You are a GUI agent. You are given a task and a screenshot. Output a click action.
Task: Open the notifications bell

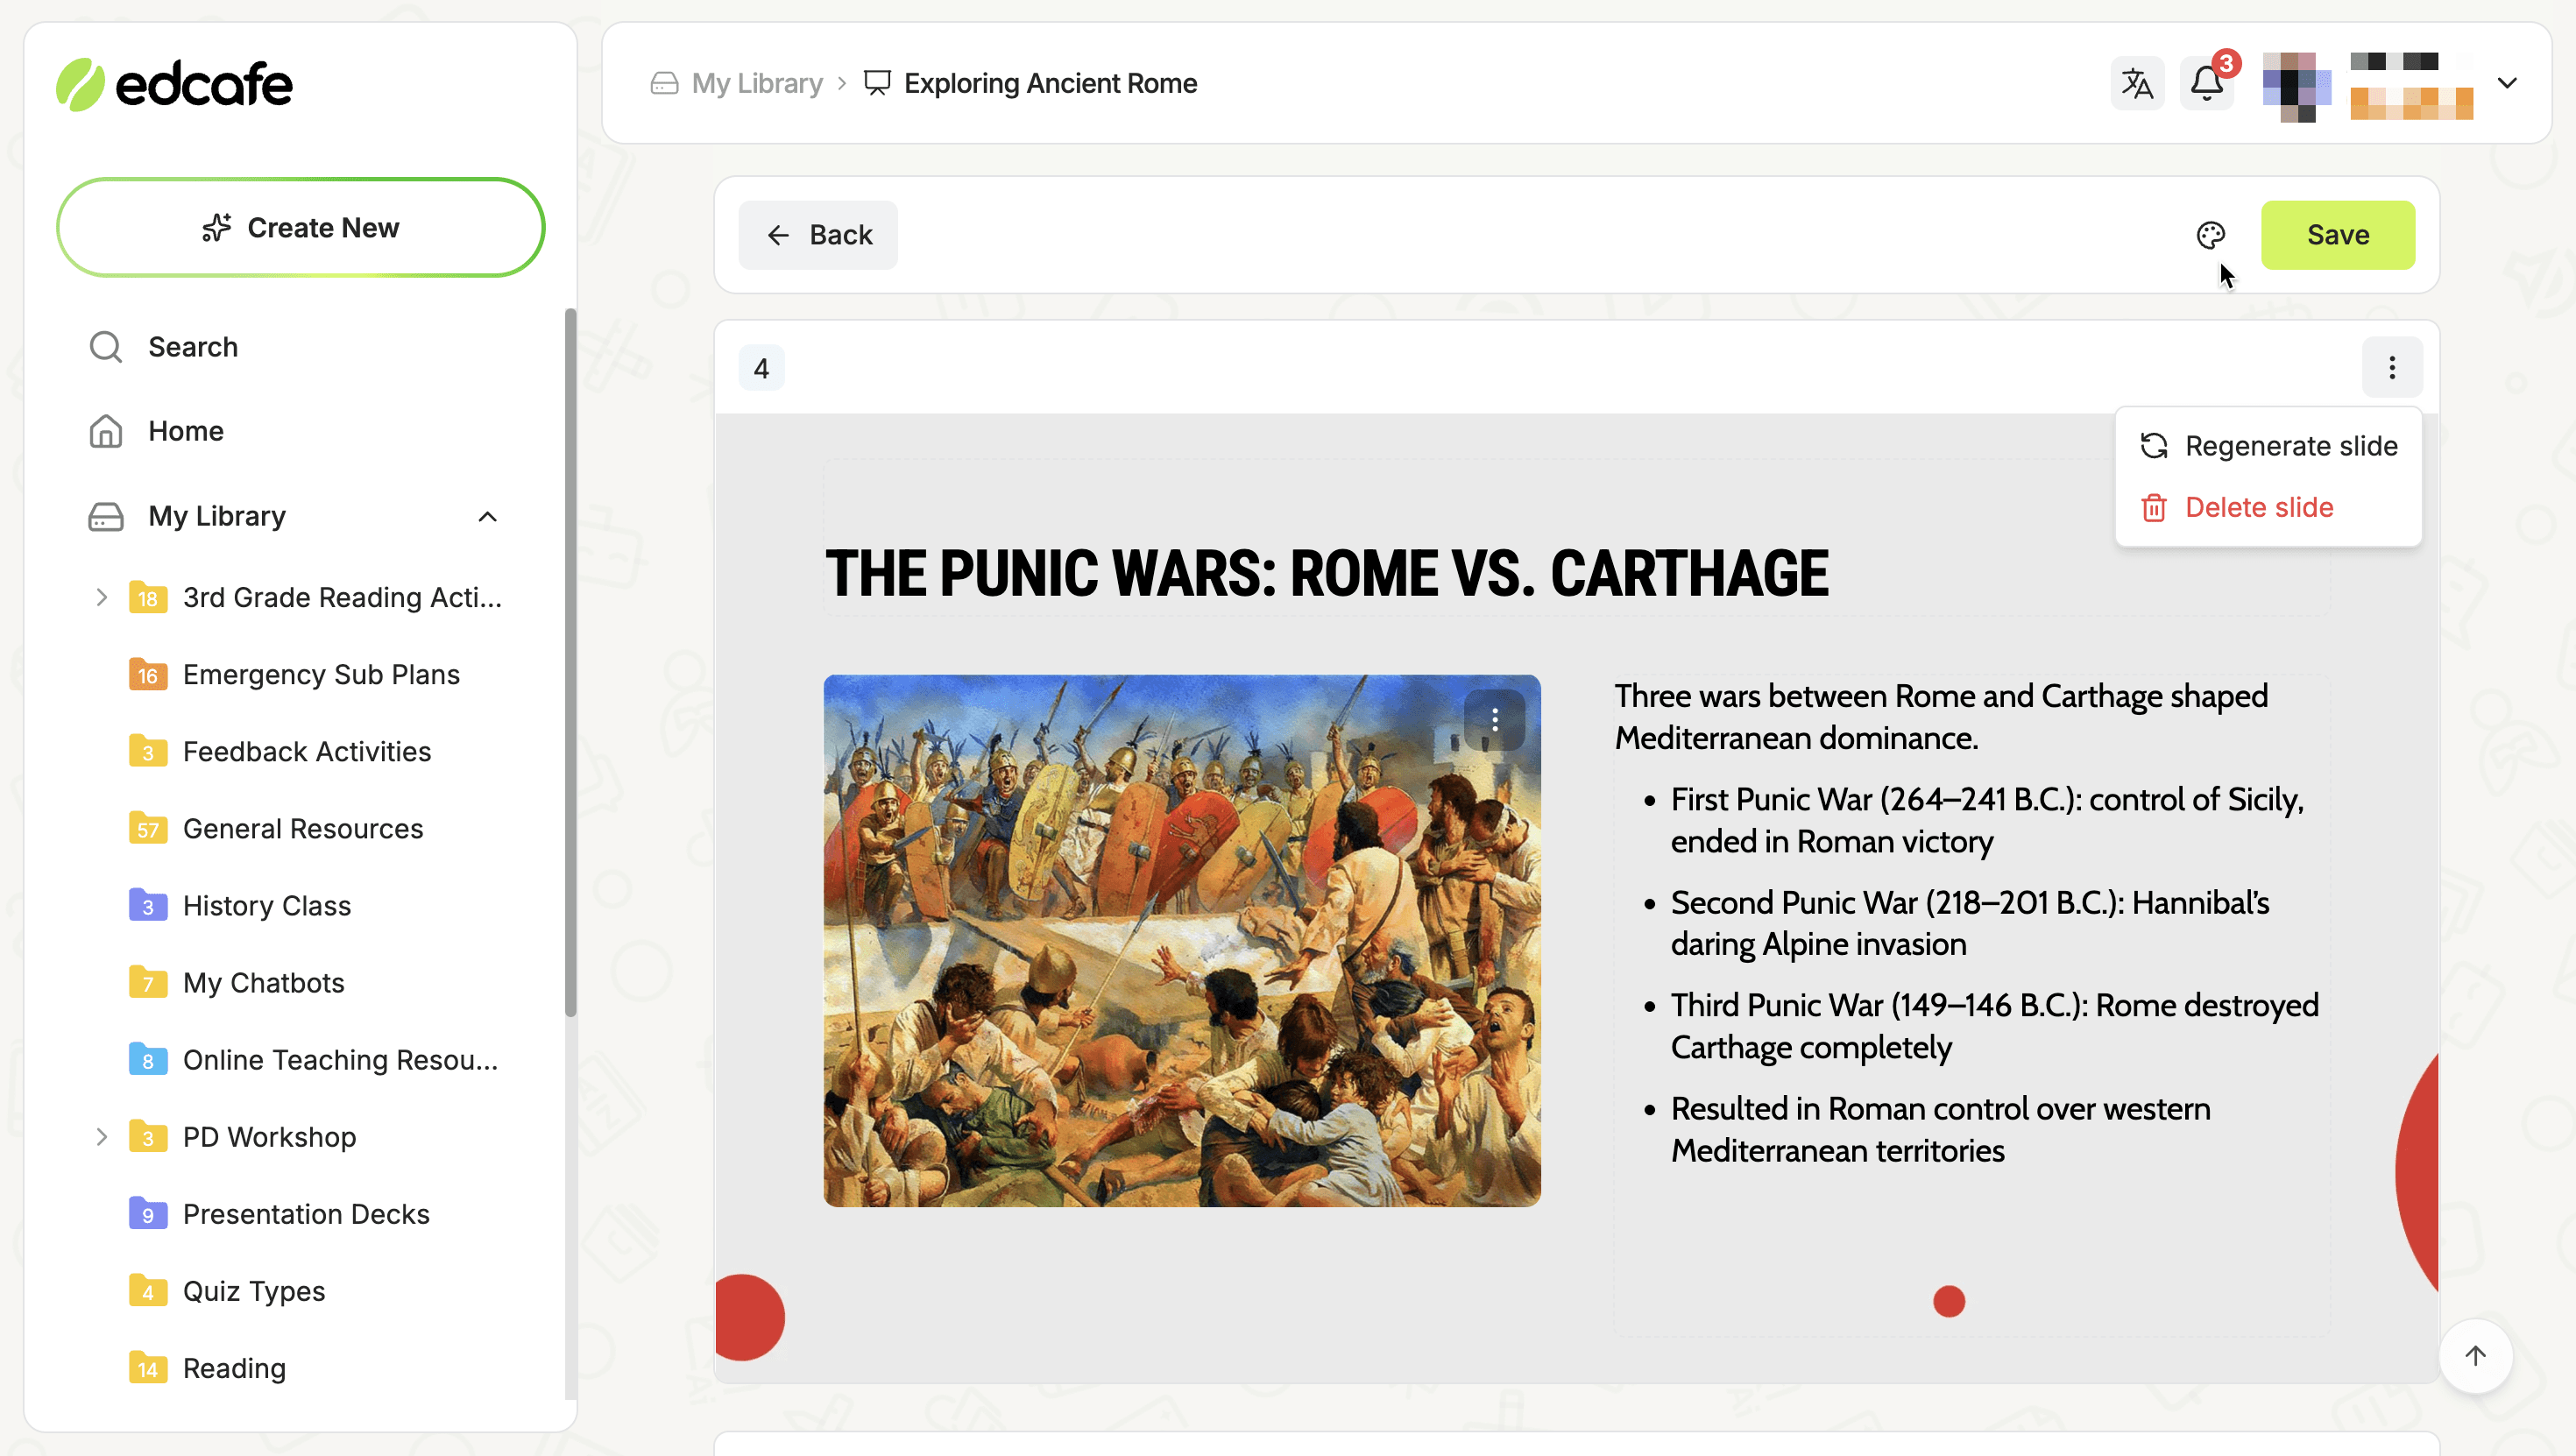pyautogui.click(x=2206, y=83)
